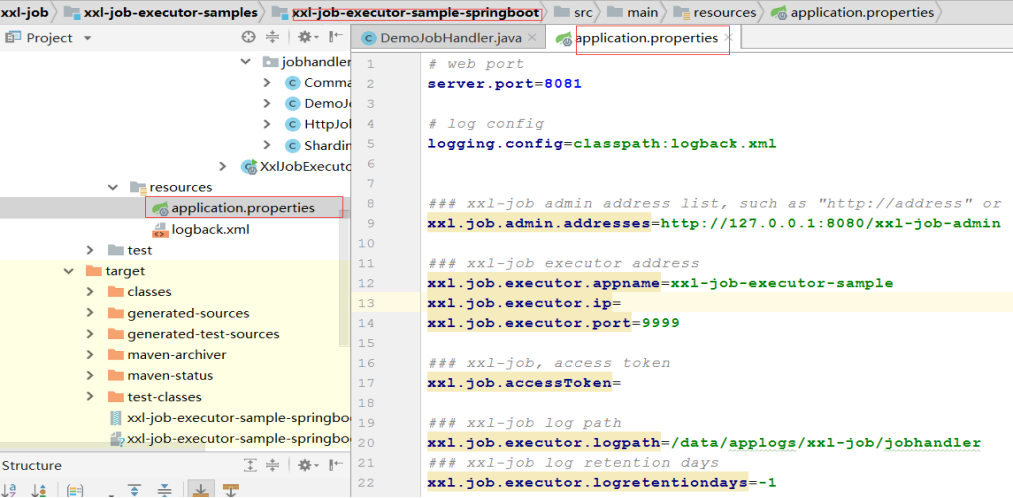Click Structure toolbar collapse-all arrows icon
The width and height of the screenshot is (1013, 498).
[x=165, y=490]
